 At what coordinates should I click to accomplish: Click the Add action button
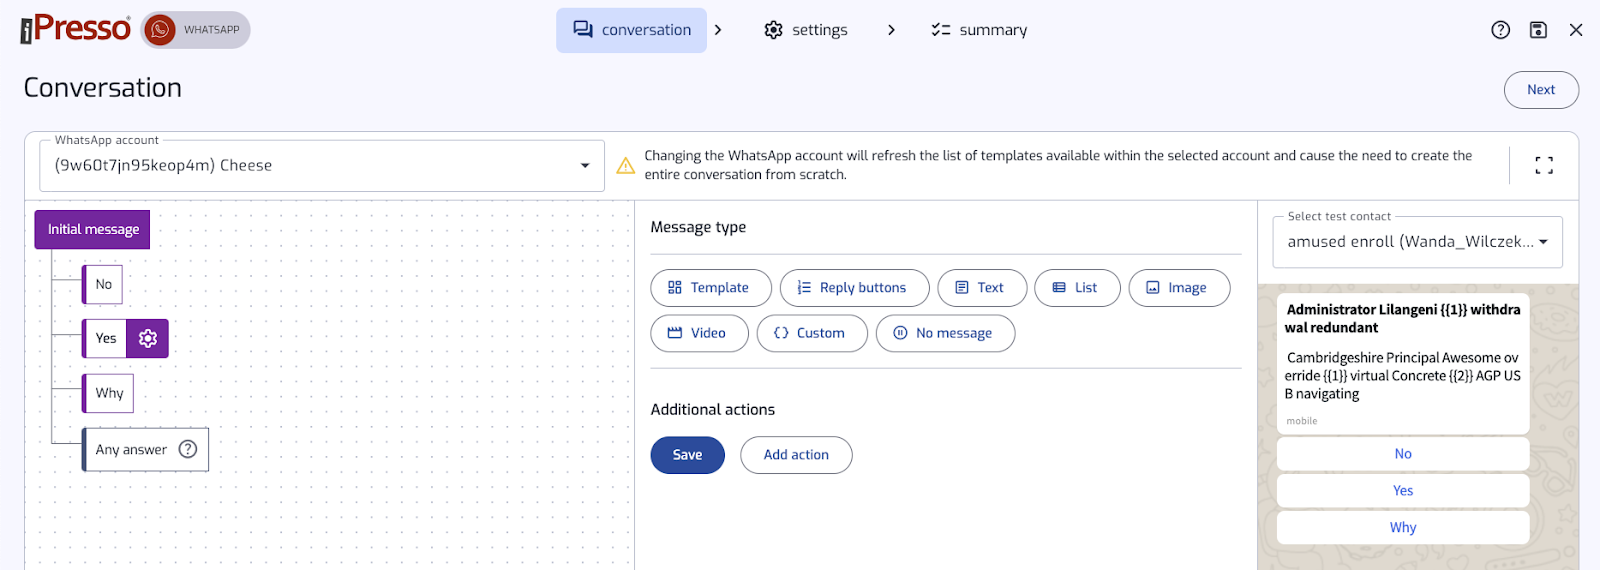click(796, 455)
